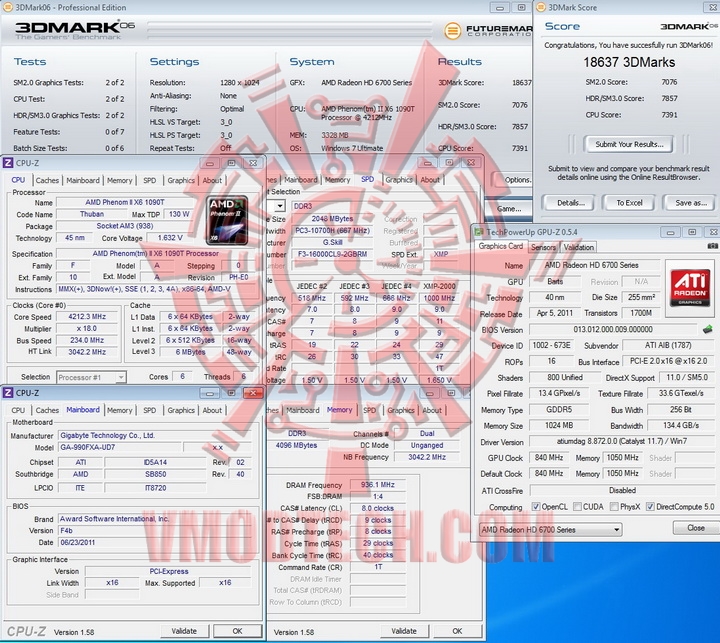Click the DRAM Frequency 936.1 MHz value
720x643 pixels.
click(x=377, y=485)
